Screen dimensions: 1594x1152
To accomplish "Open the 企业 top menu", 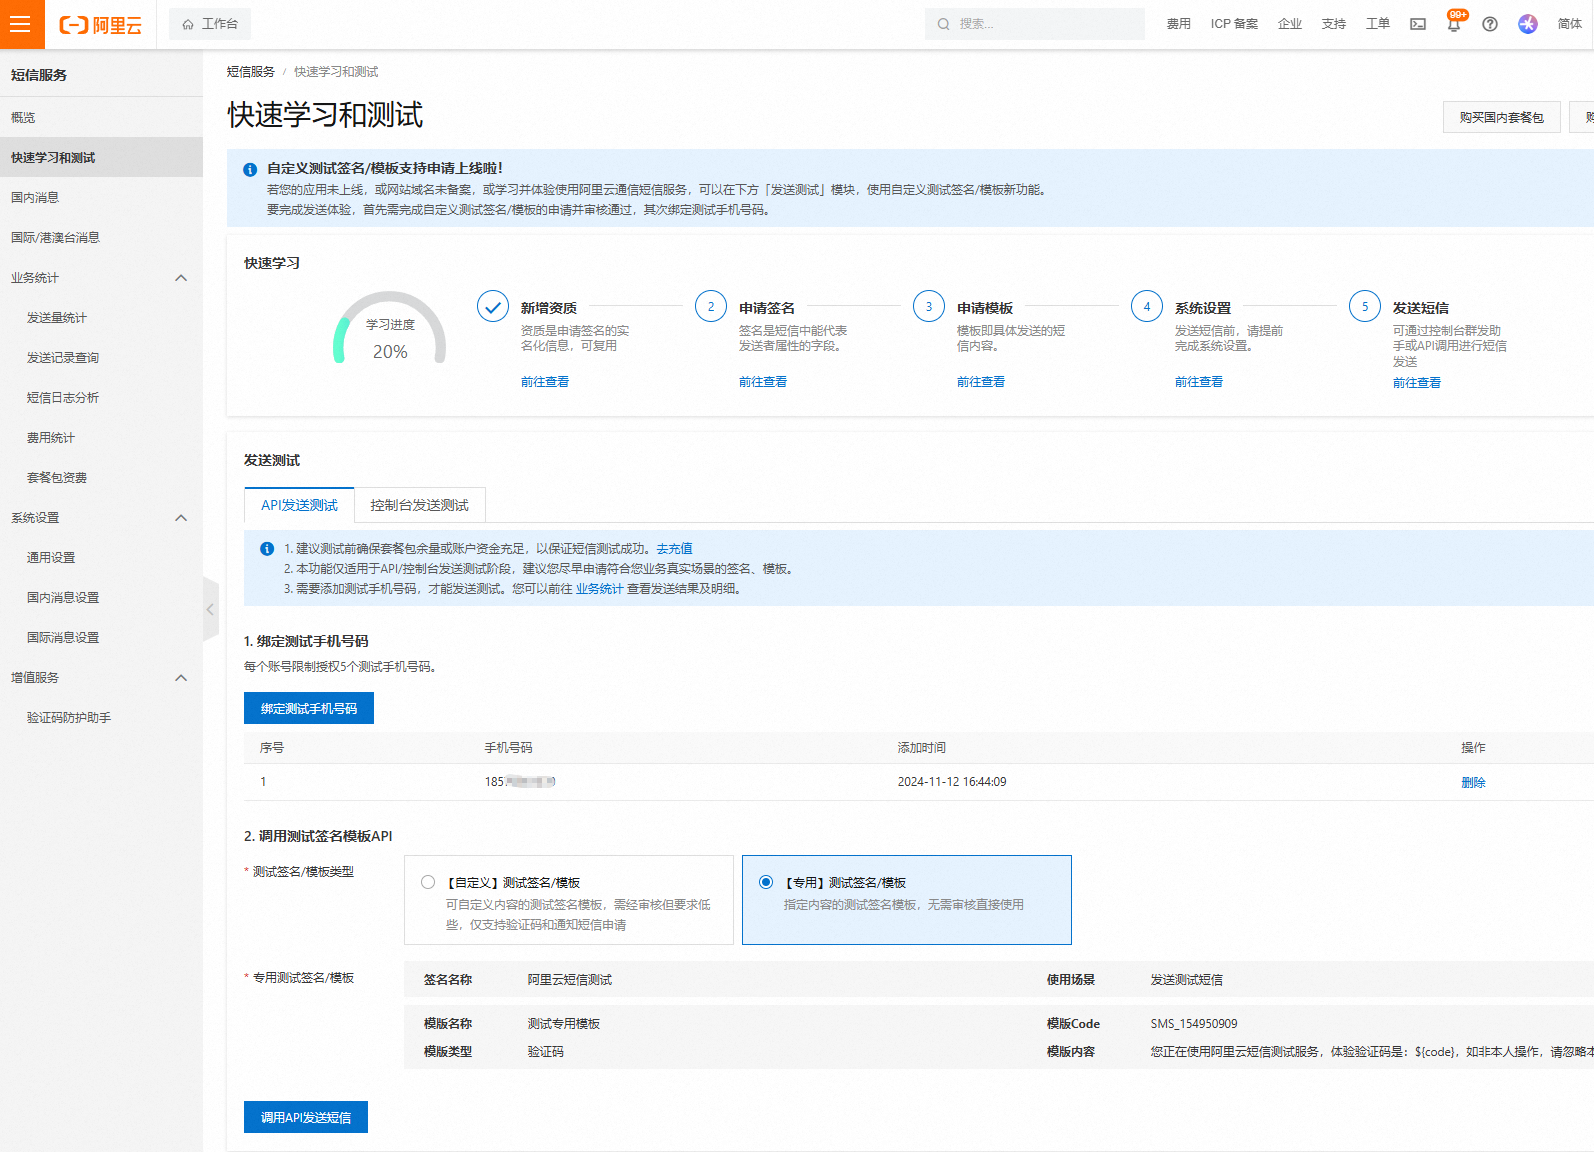I will point(1290,24).
